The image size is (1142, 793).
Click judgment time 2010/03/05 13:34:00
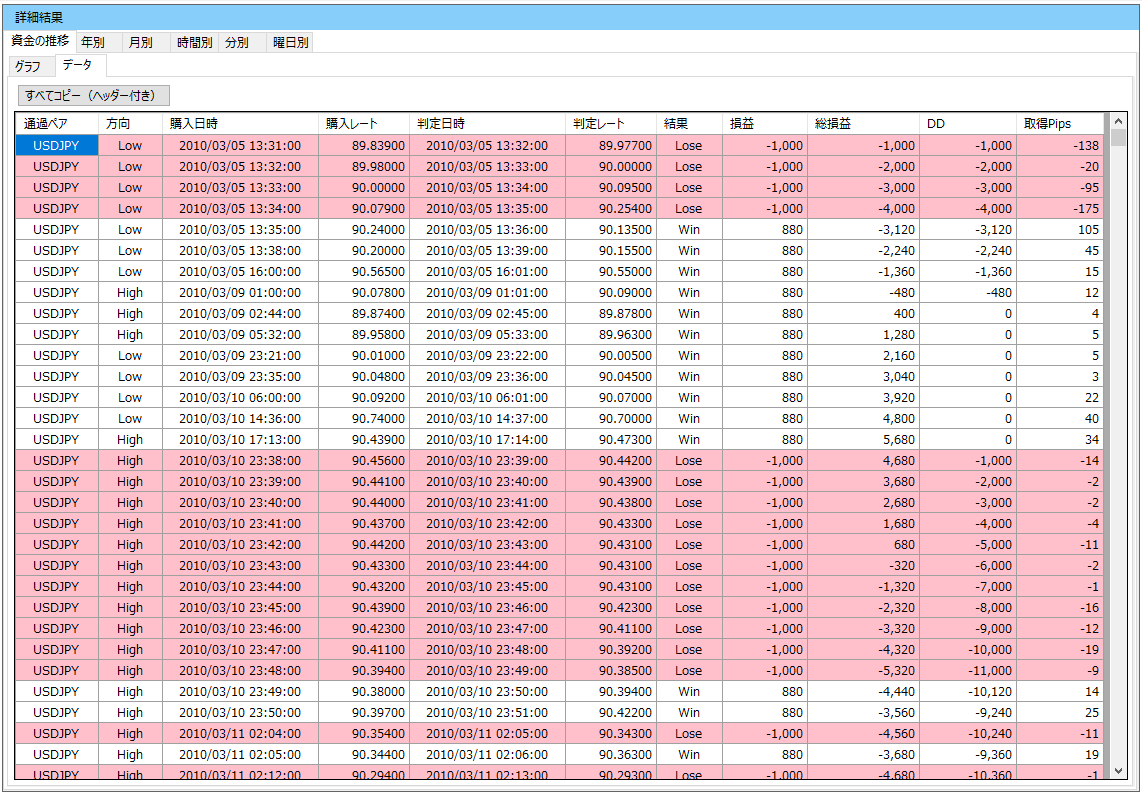coord(488,188)
